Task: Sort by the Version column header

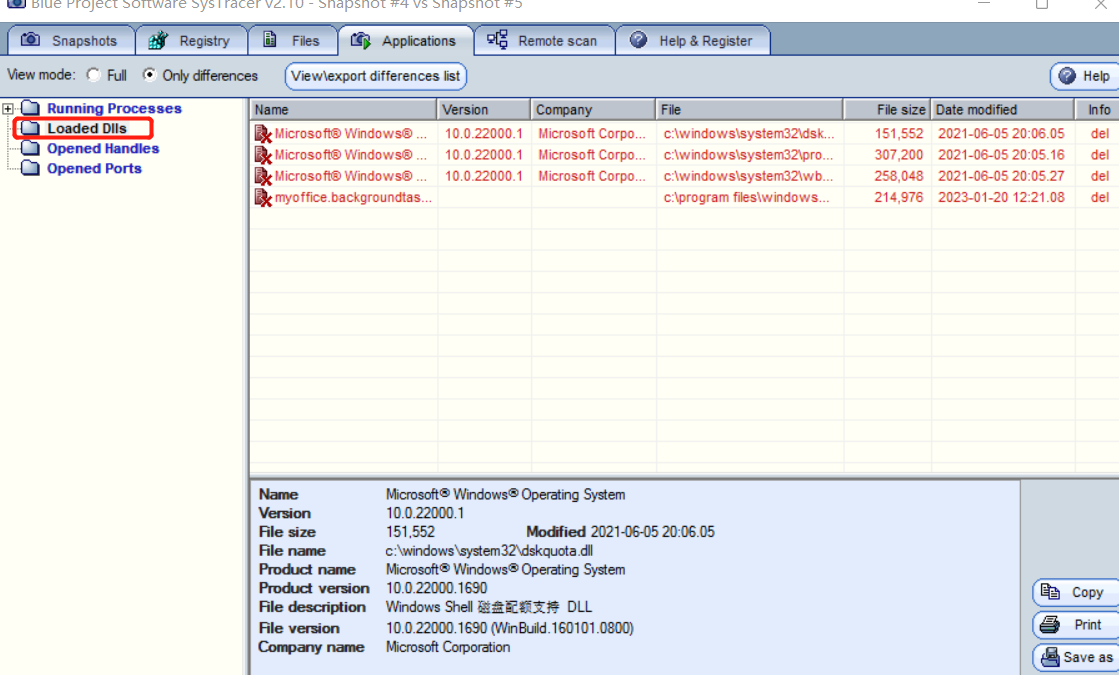Action: 483,109
